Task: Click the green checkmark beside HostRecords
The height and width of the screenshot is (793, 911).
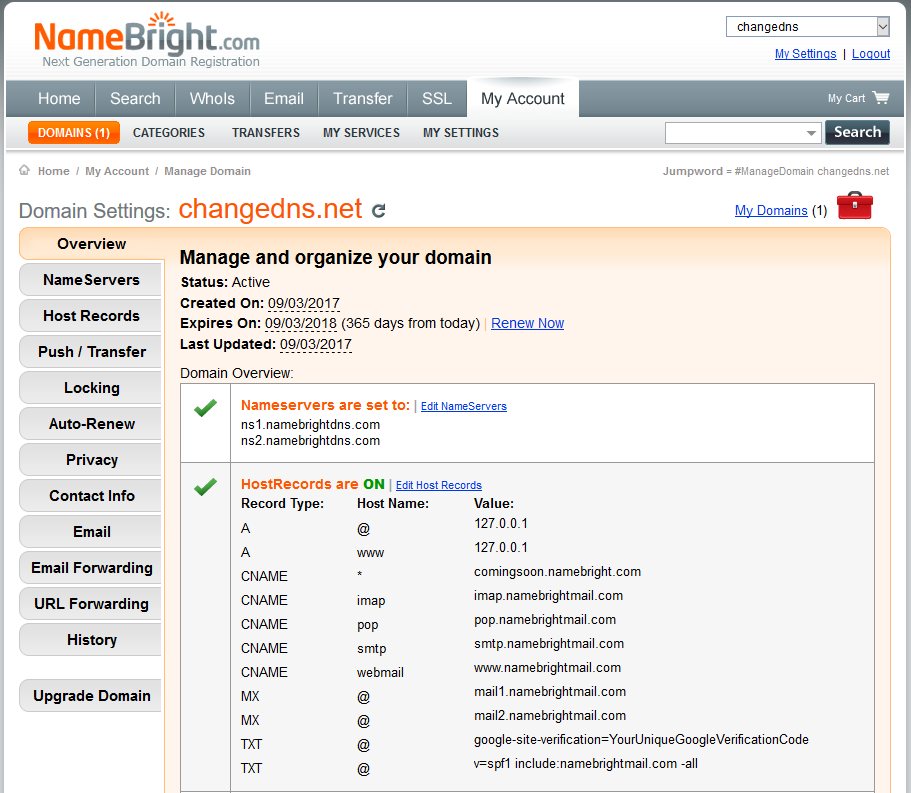Action: coord(205,486)
